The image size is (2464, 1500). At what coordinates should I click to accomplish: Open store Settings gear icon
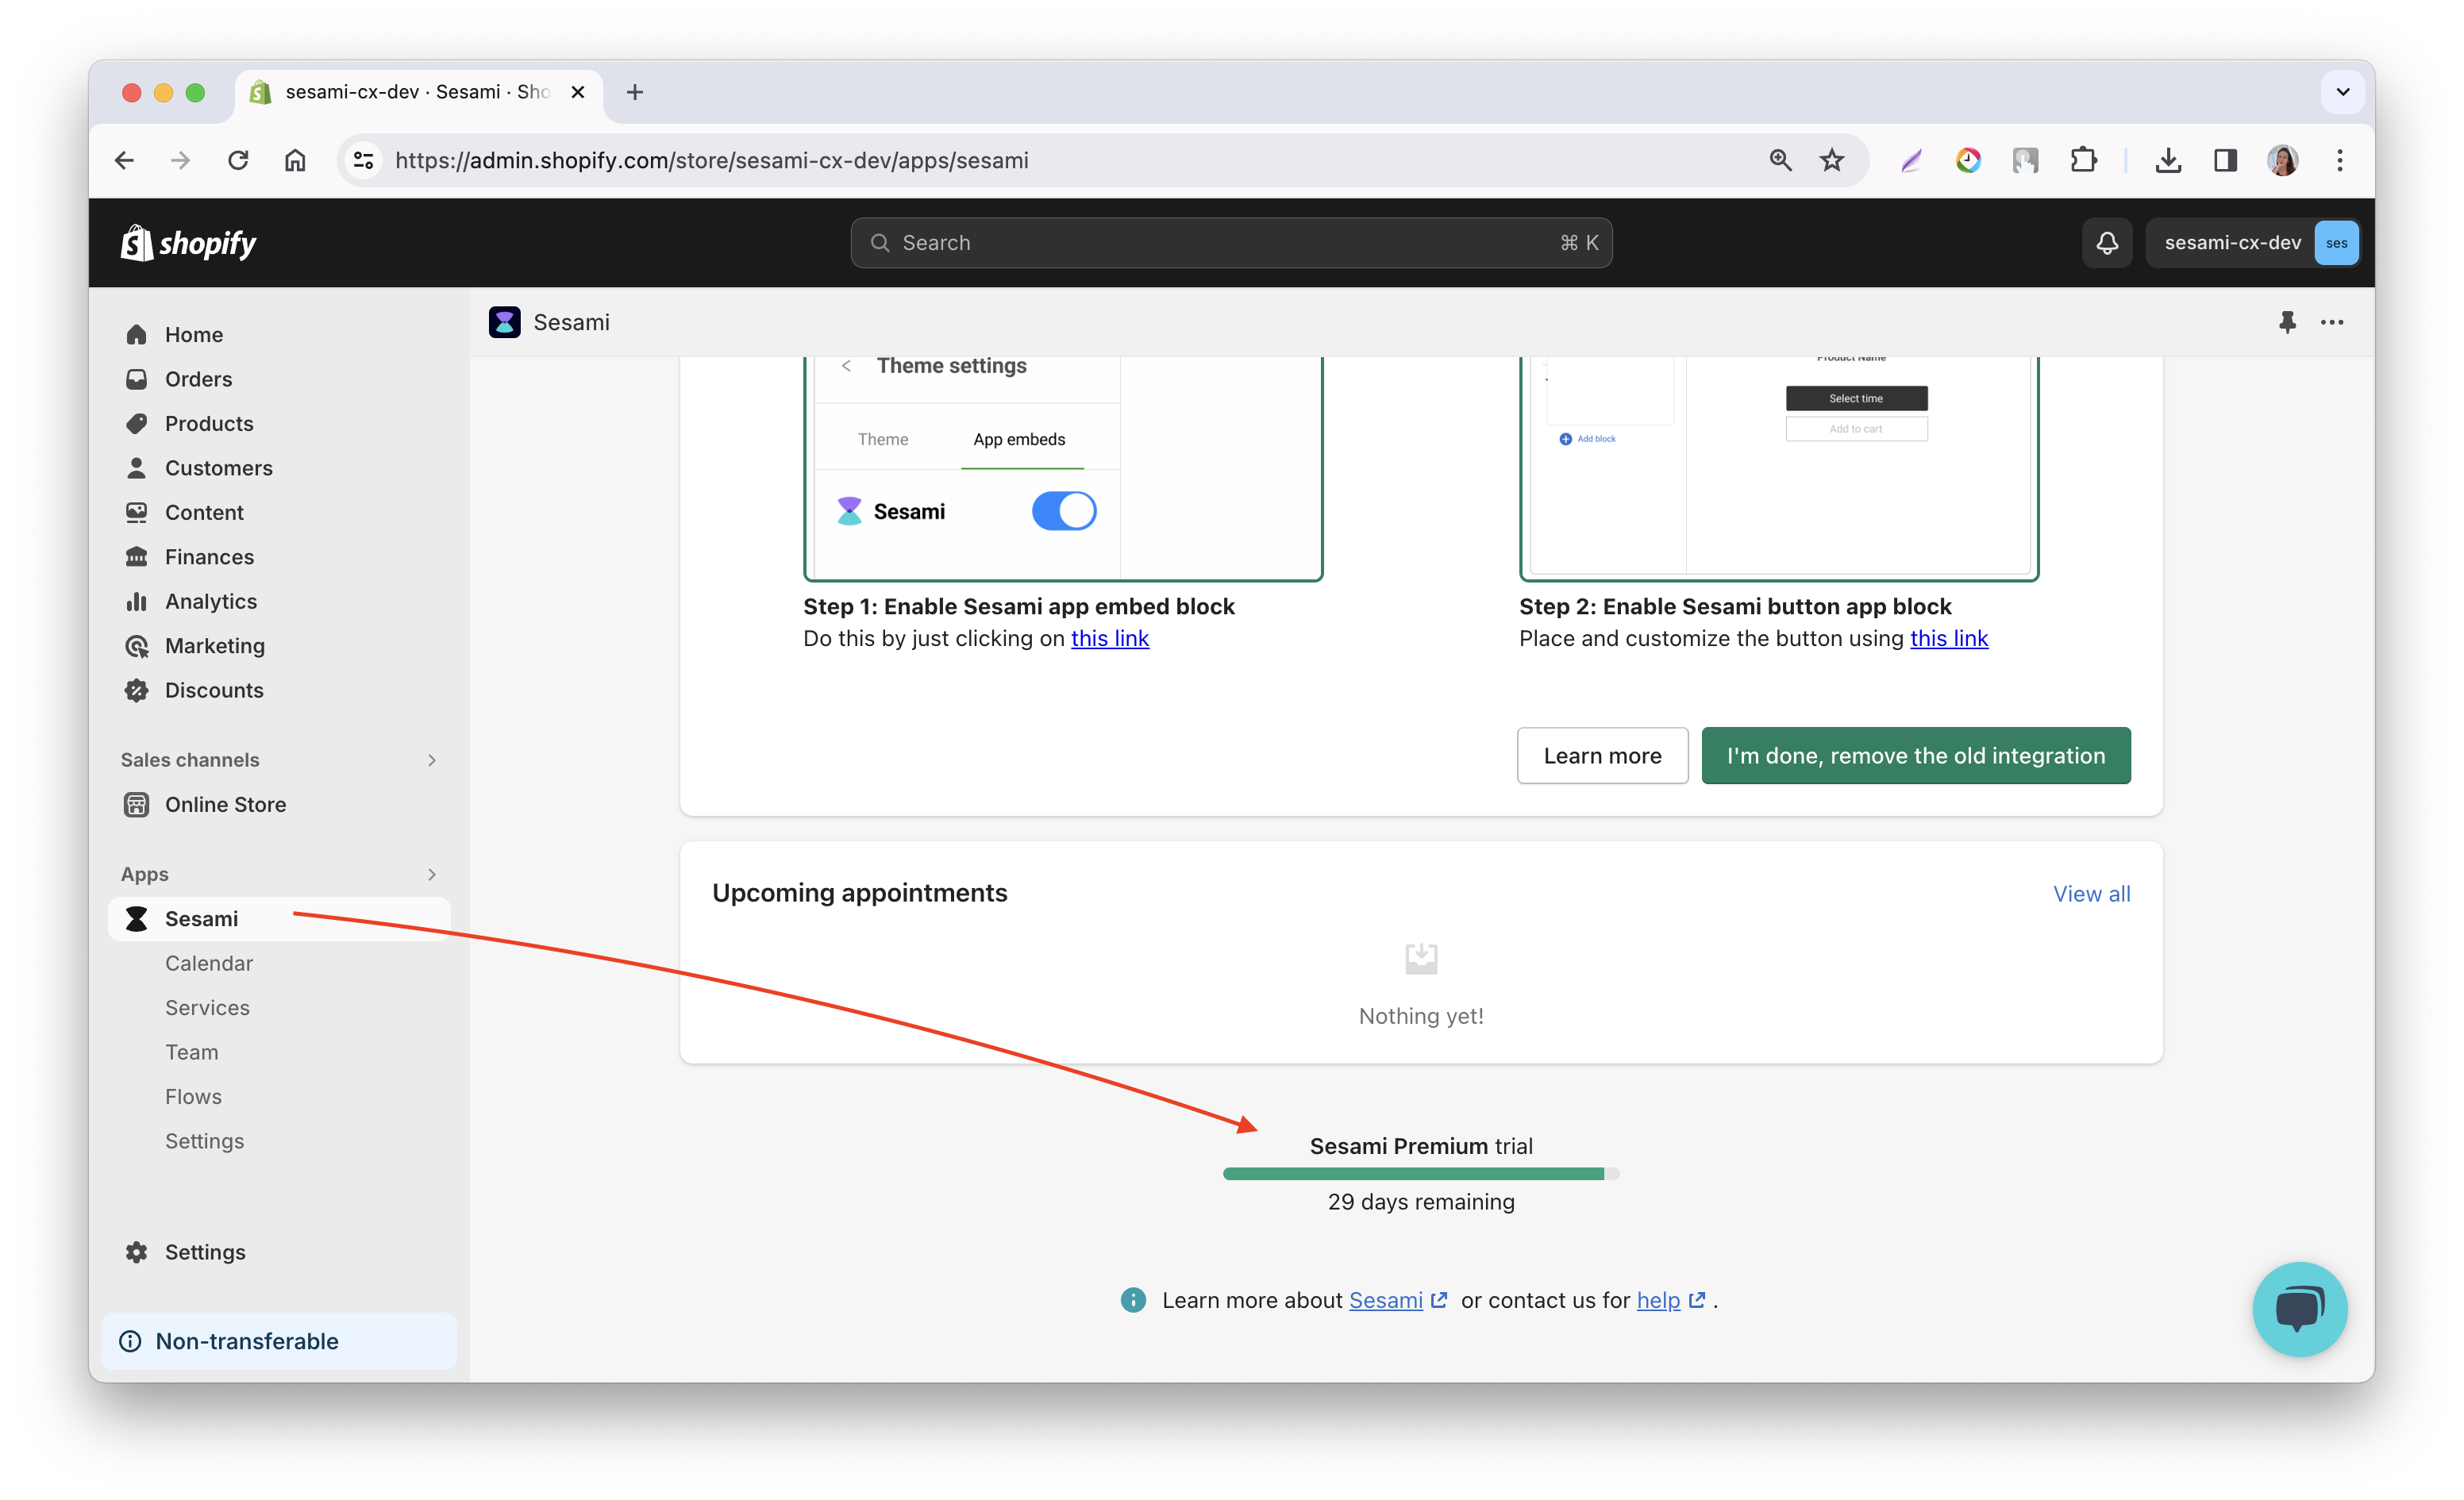[137, 1252]
